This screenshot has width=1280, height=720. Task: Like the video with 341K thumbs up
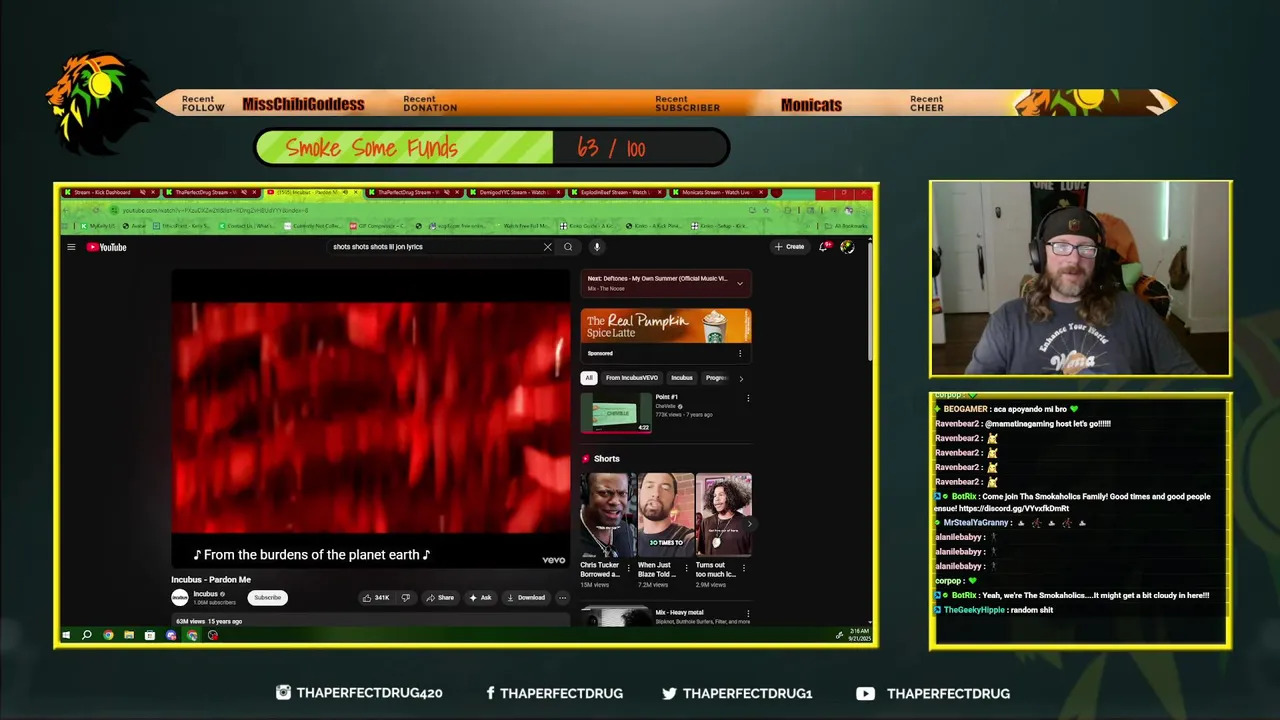click(376, 598)
